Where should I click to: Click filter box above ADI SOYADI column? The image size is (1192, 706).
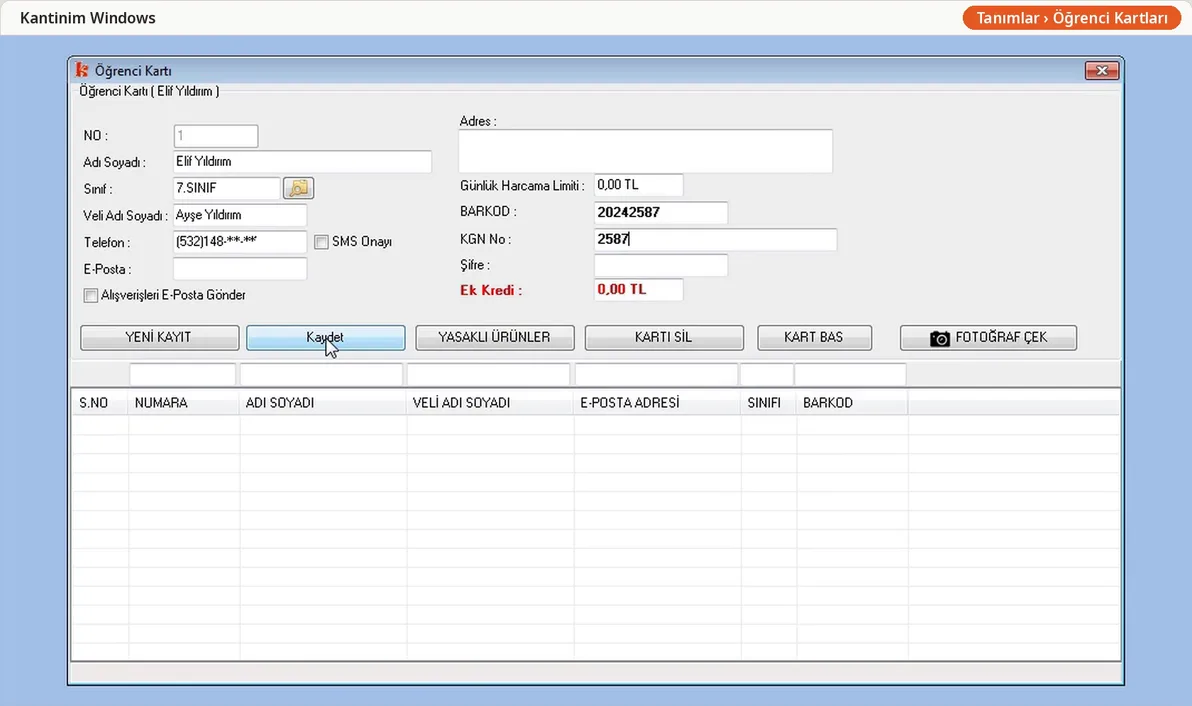(x=322, y=374)
